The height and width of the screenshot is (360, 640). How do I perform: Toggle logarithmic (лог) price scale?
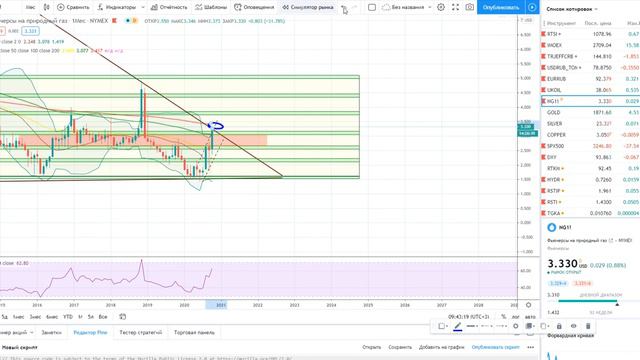pos(516,317)
